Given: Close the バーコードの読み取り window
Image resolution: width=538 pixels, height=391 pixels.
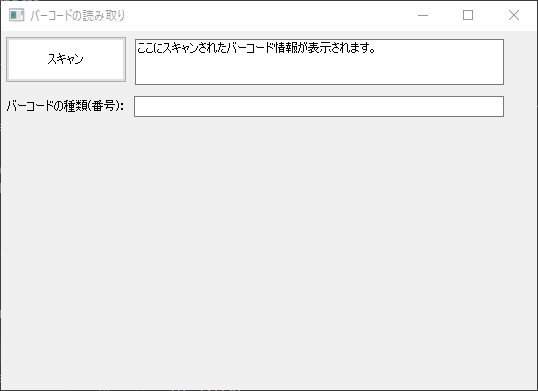Looking at the screenshot, I should [x=514, y=15].
